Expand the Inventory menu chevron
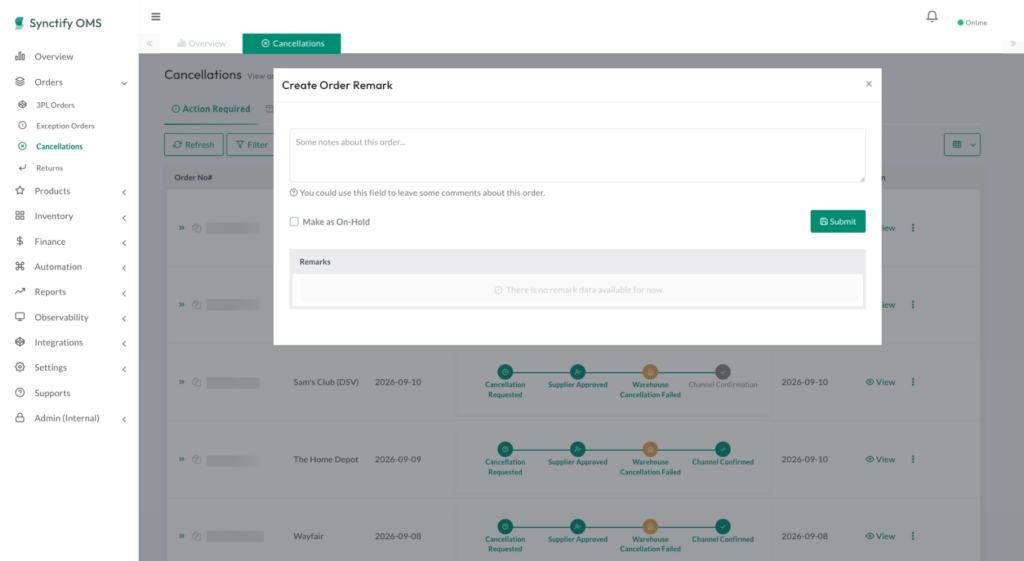Screen dimensions: 1024x561 [x=124, y=217]
